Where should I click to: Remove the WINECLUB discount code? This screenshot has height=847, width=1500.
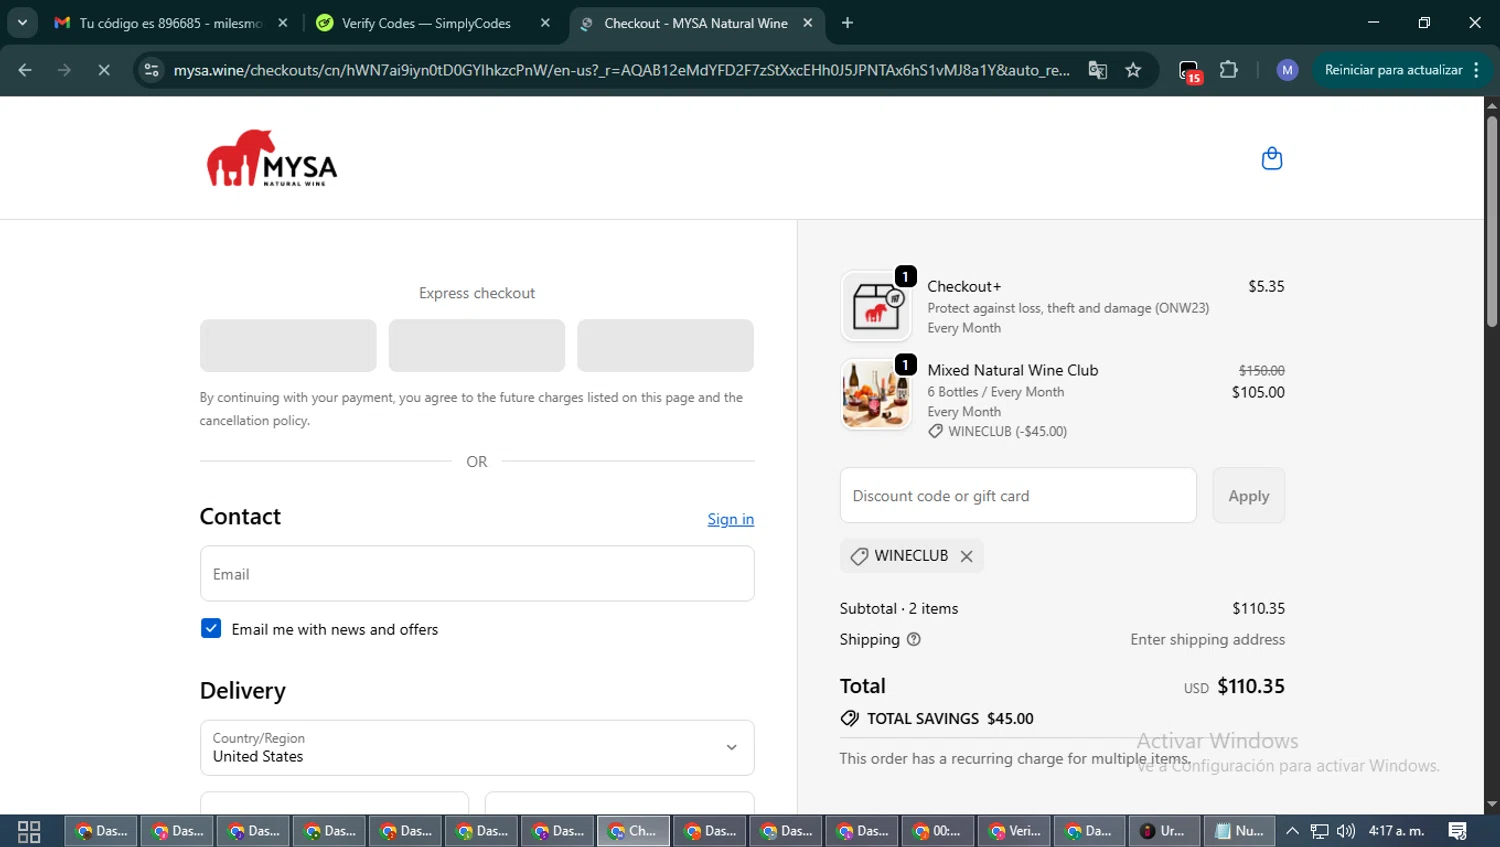point(966,556)
